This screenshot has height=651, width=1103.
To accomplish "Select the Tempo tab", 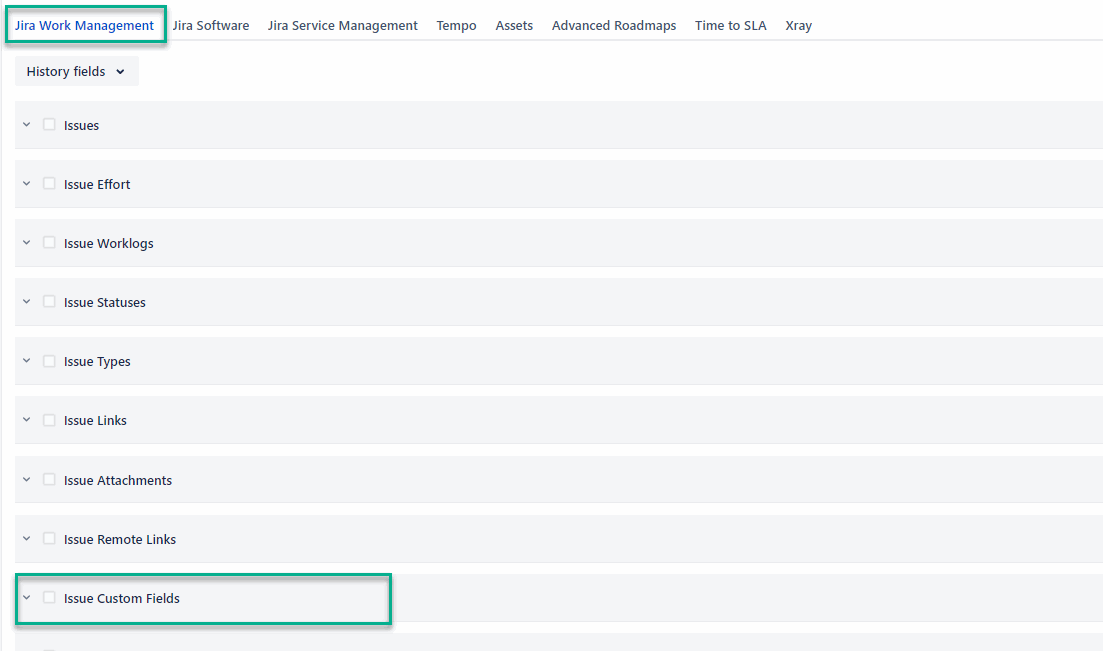I will (x=456, y=26).
